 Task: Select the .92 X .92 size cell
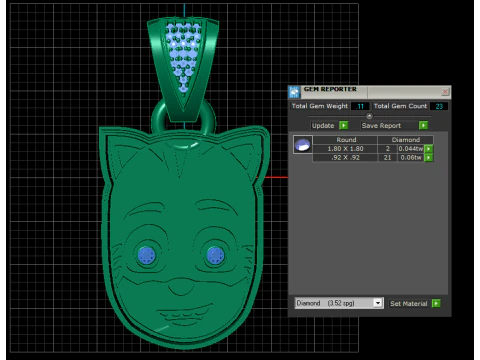click(345, 158)
